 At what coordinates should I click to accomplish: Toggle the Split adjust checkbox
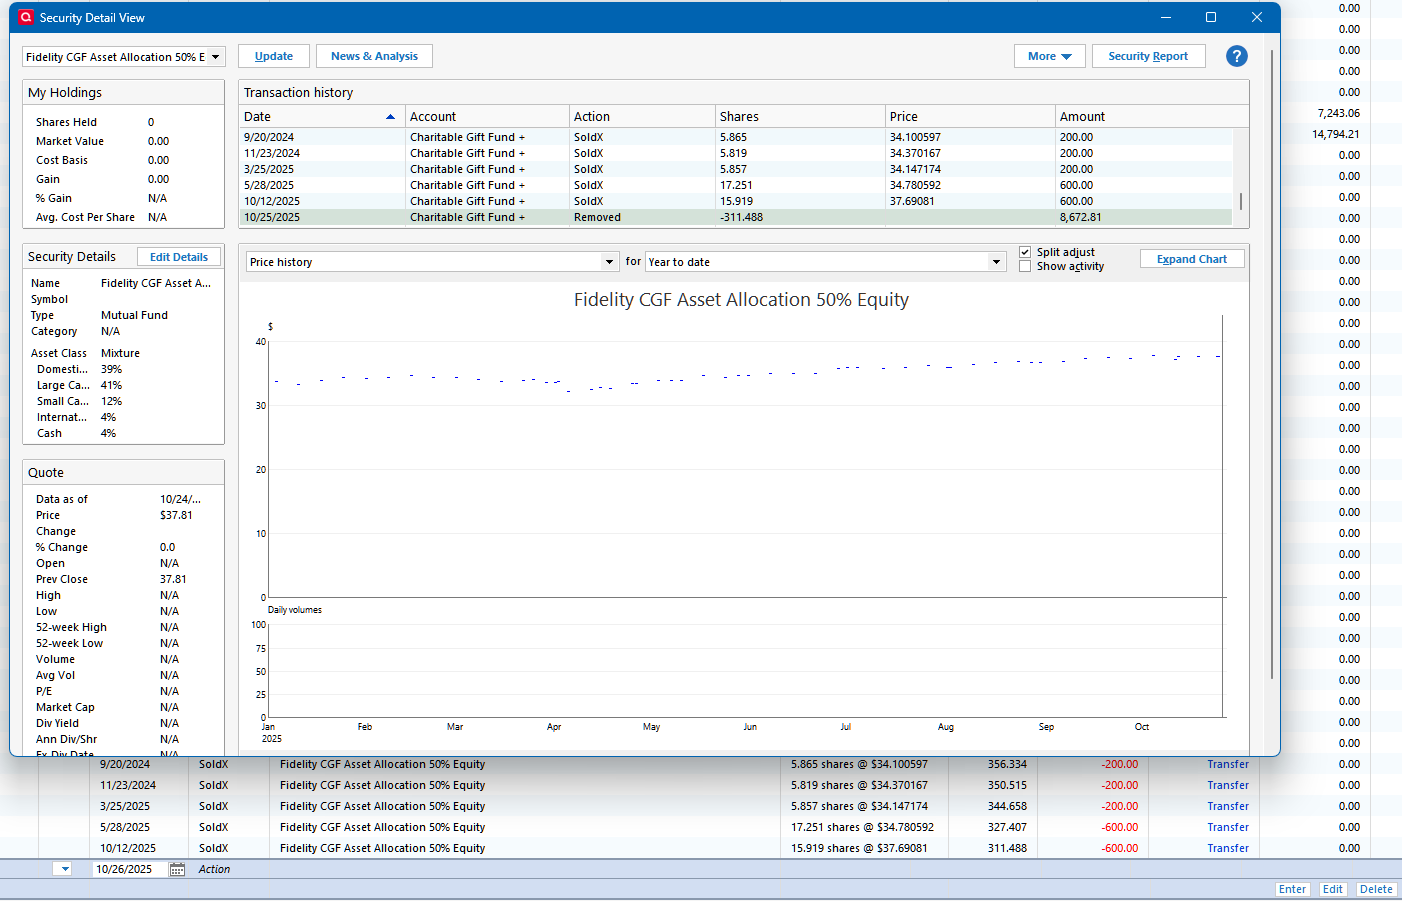(1025, 252)
